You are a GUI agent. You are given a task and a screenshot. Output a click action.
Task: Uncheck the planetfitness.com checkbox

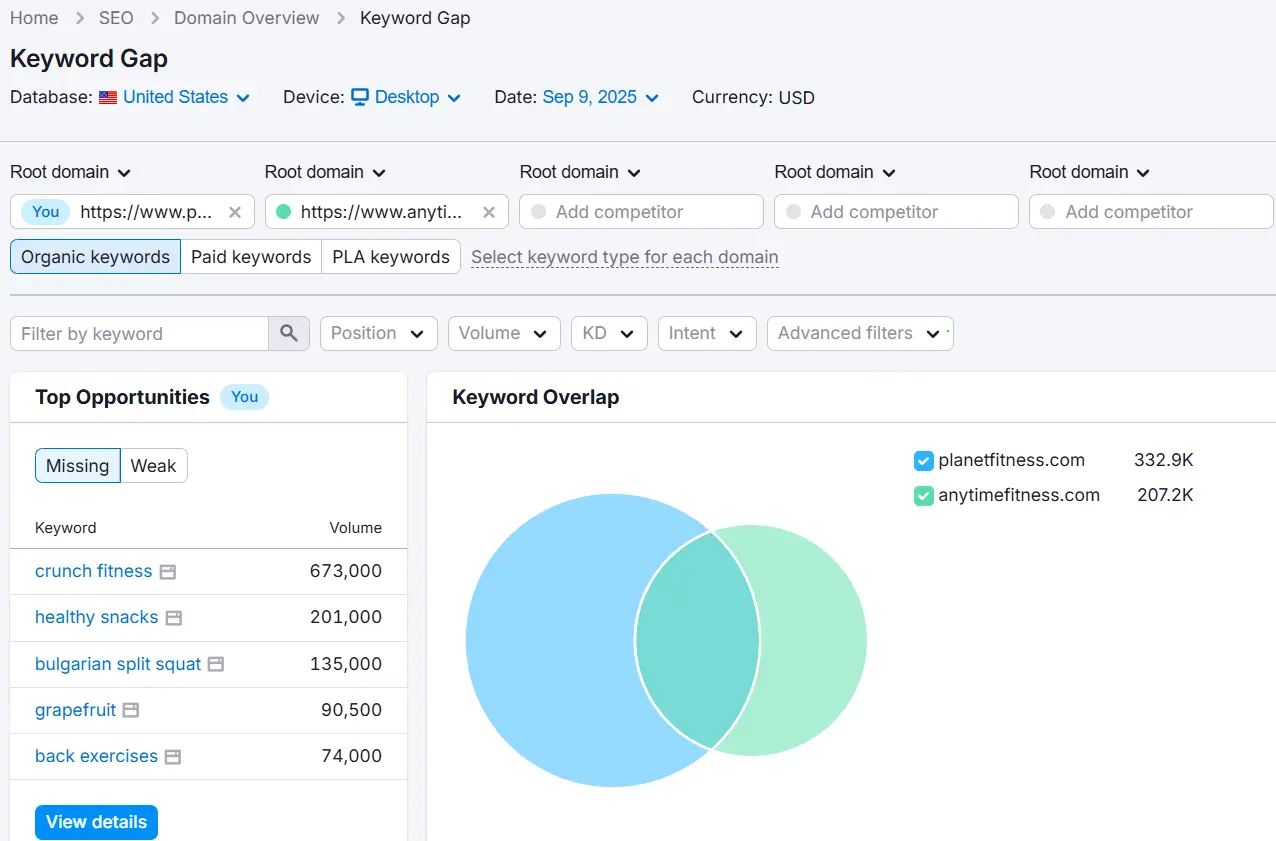point(923,461)
